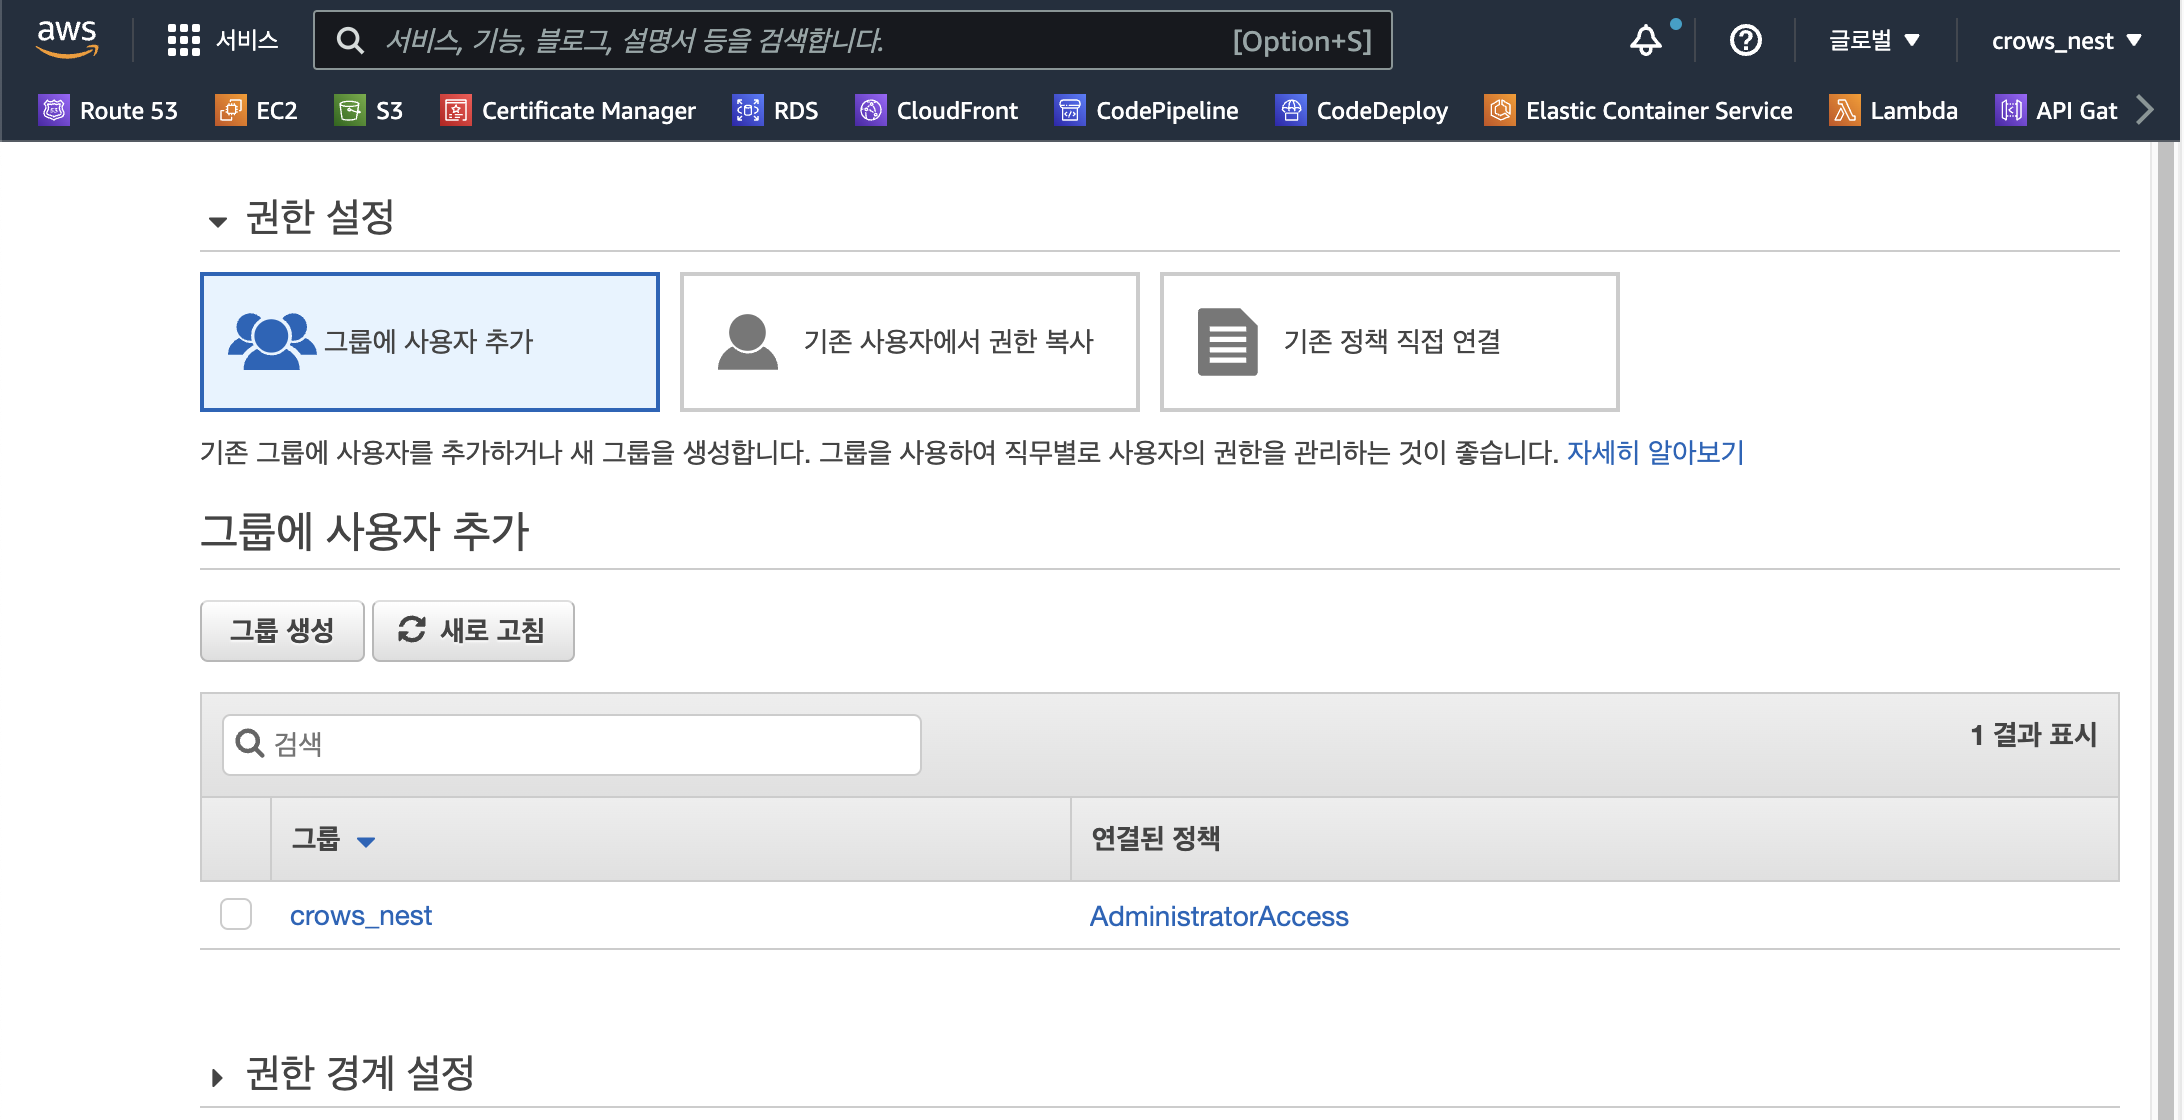Open the services grid menu
This screenshot has width=2184, height=1120.
pyautogui.click(x=183, y=40)
